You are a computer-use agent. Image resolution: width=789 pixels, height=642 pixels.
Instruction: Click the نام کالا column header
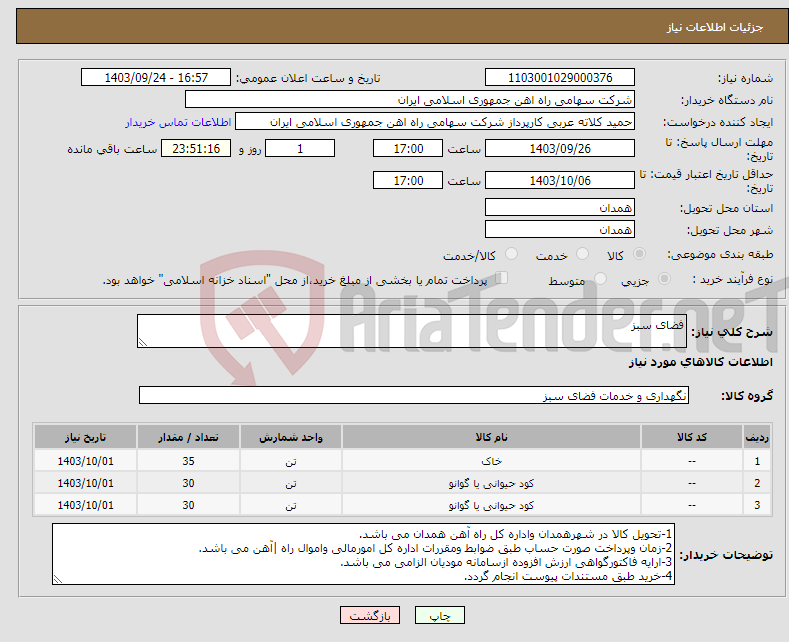coord(491,437)
